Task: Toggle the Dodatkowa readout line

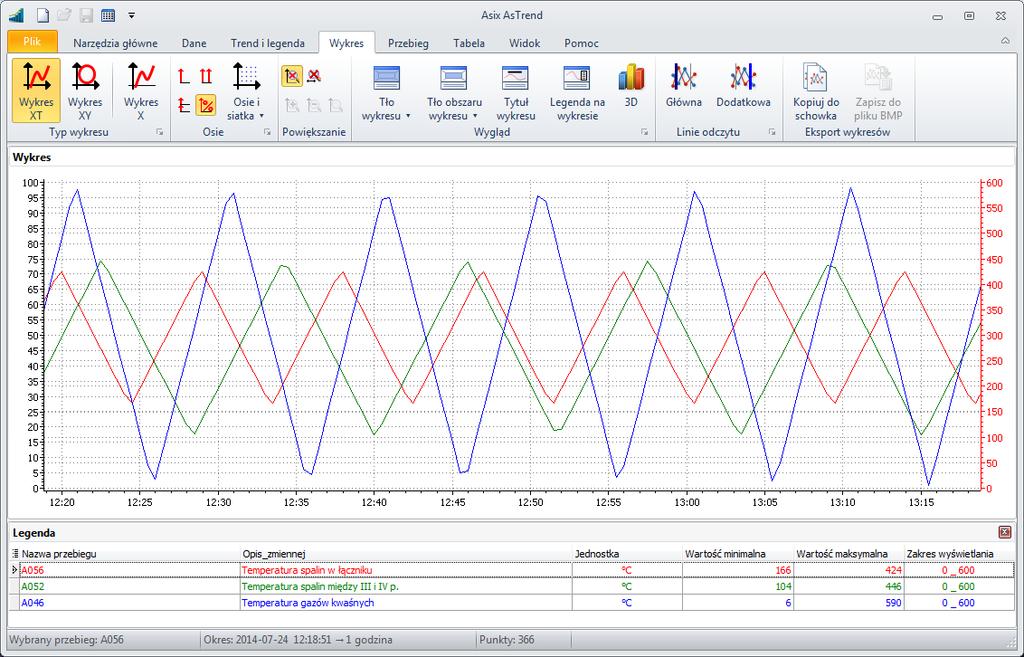Action: point(743,86)
